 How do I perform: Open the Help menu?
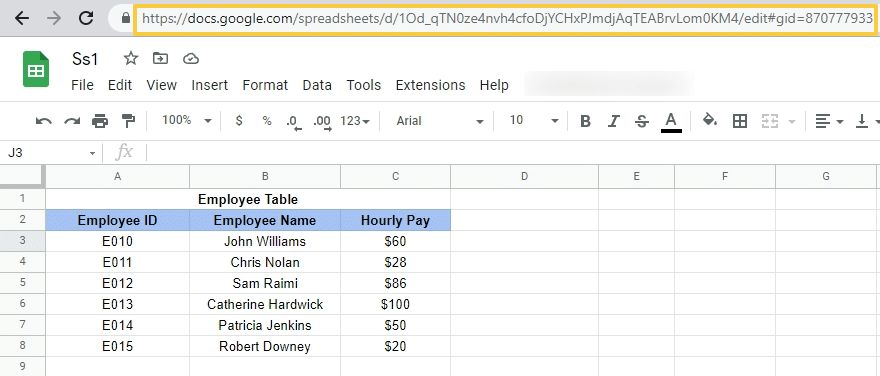pos(494,85)
